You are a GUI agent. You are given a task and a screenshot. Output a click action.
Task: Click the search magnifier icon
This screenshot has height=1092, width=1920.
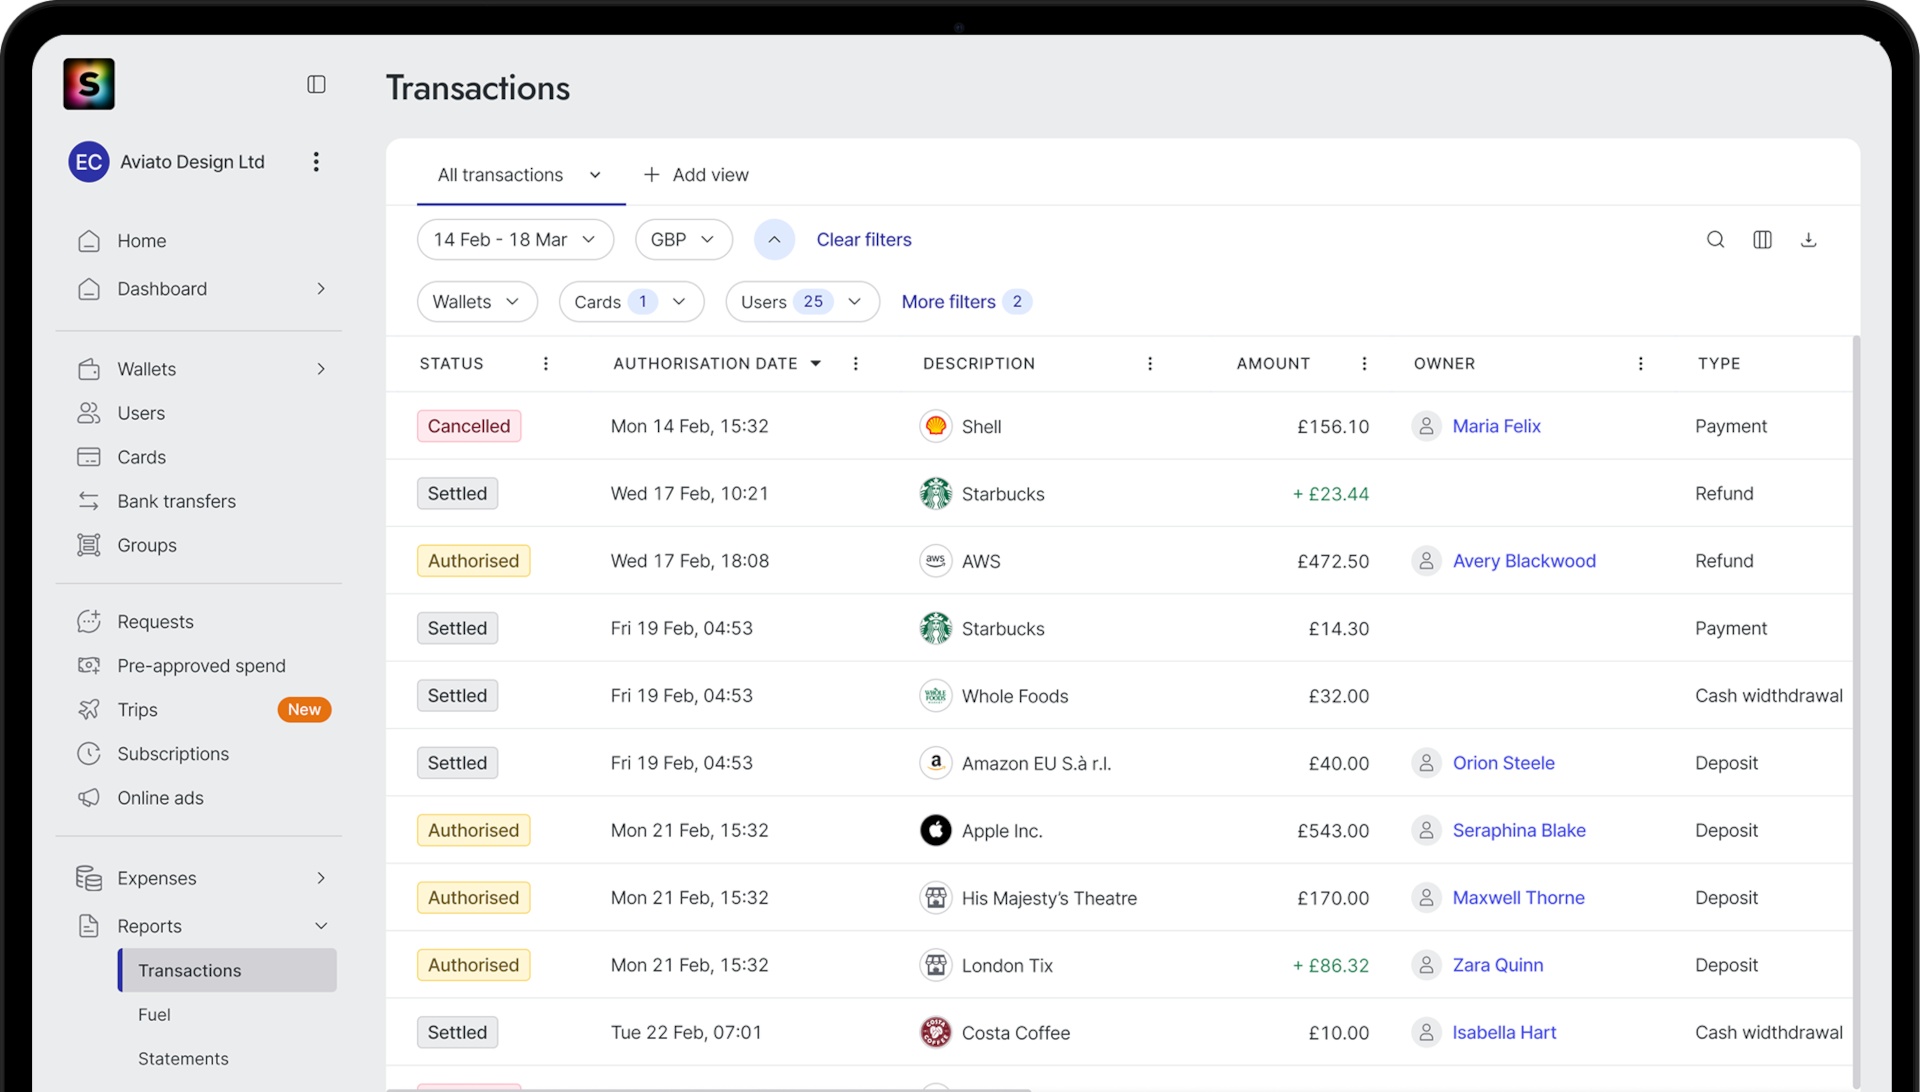pyautogui.click(x=1715, y=240)
